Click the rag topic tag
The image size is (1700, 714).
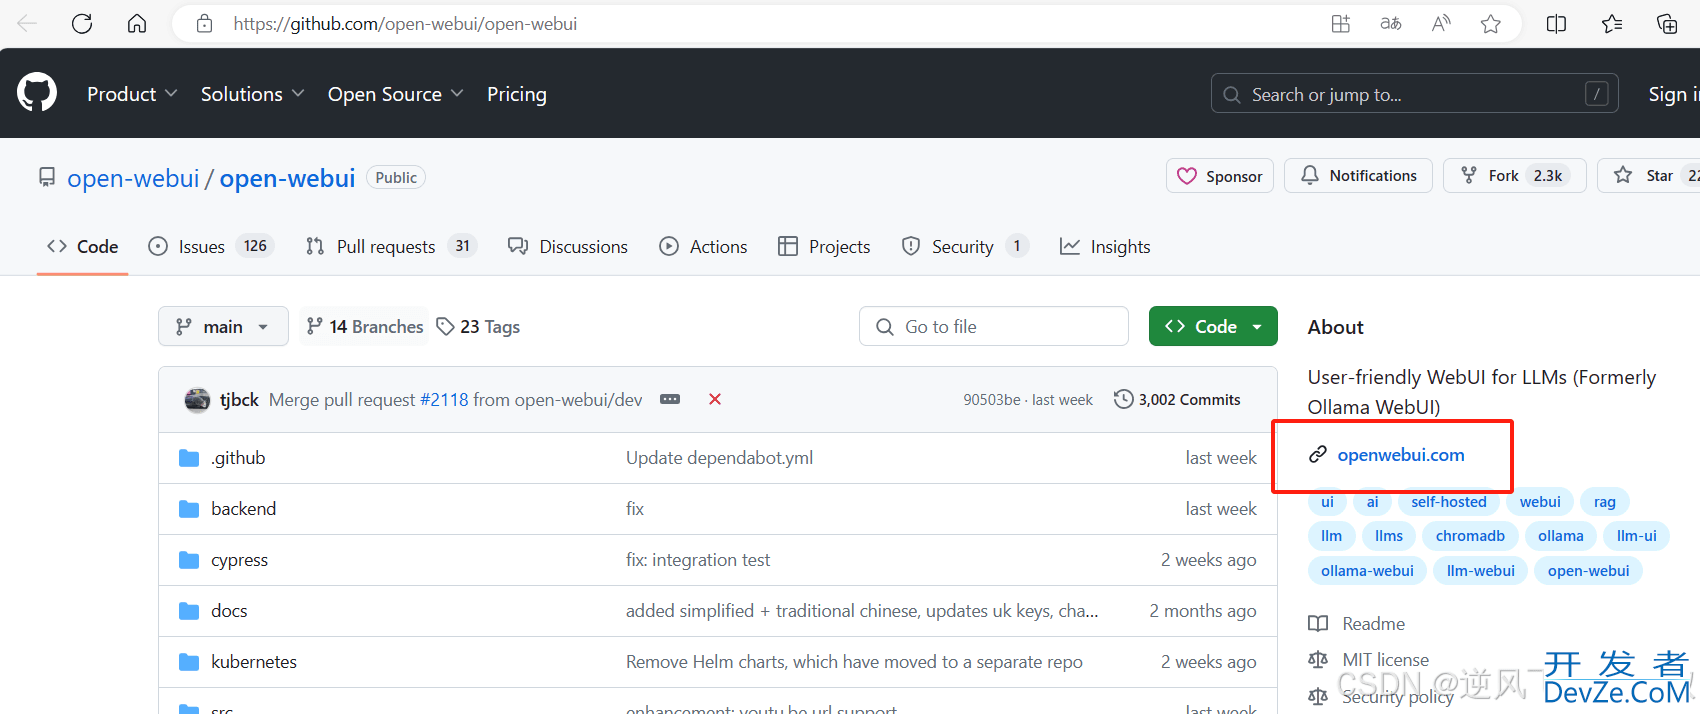click(1605, 502)
